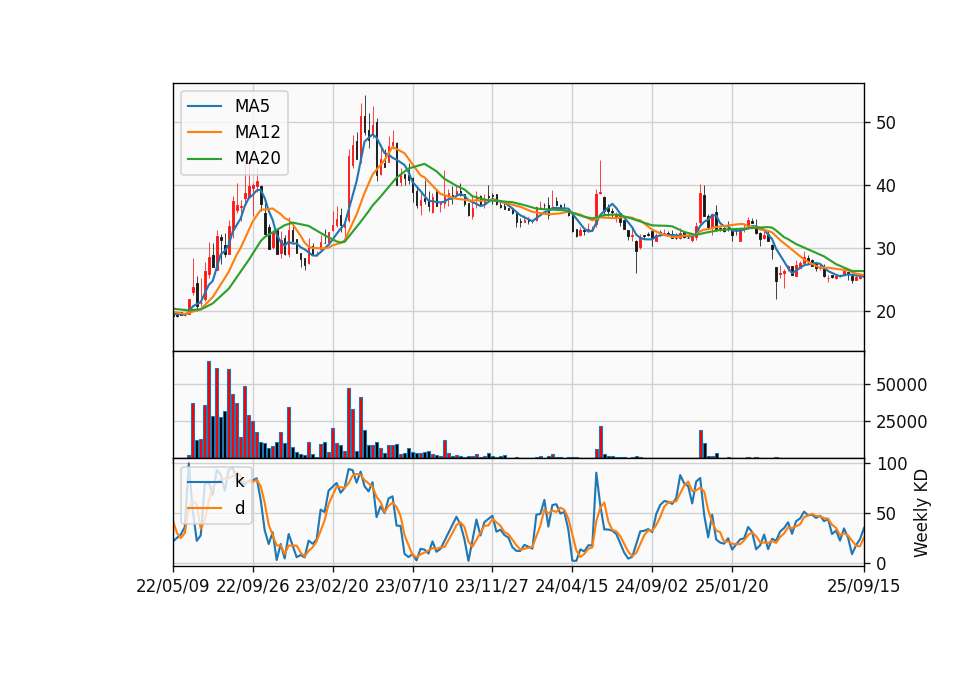Click the orange MA12 legend line sample
This screenshot has width=960, height=690.
204,132
